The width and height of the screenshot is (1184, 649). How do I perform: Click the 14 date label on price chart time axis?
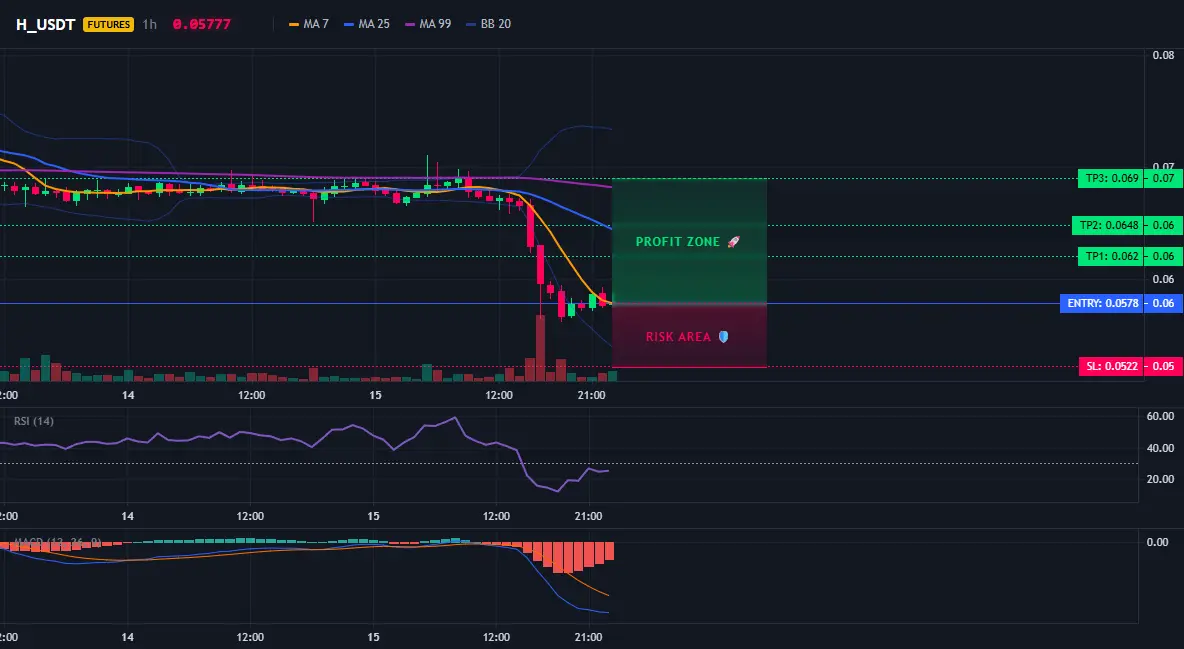[x=128, y=395]
